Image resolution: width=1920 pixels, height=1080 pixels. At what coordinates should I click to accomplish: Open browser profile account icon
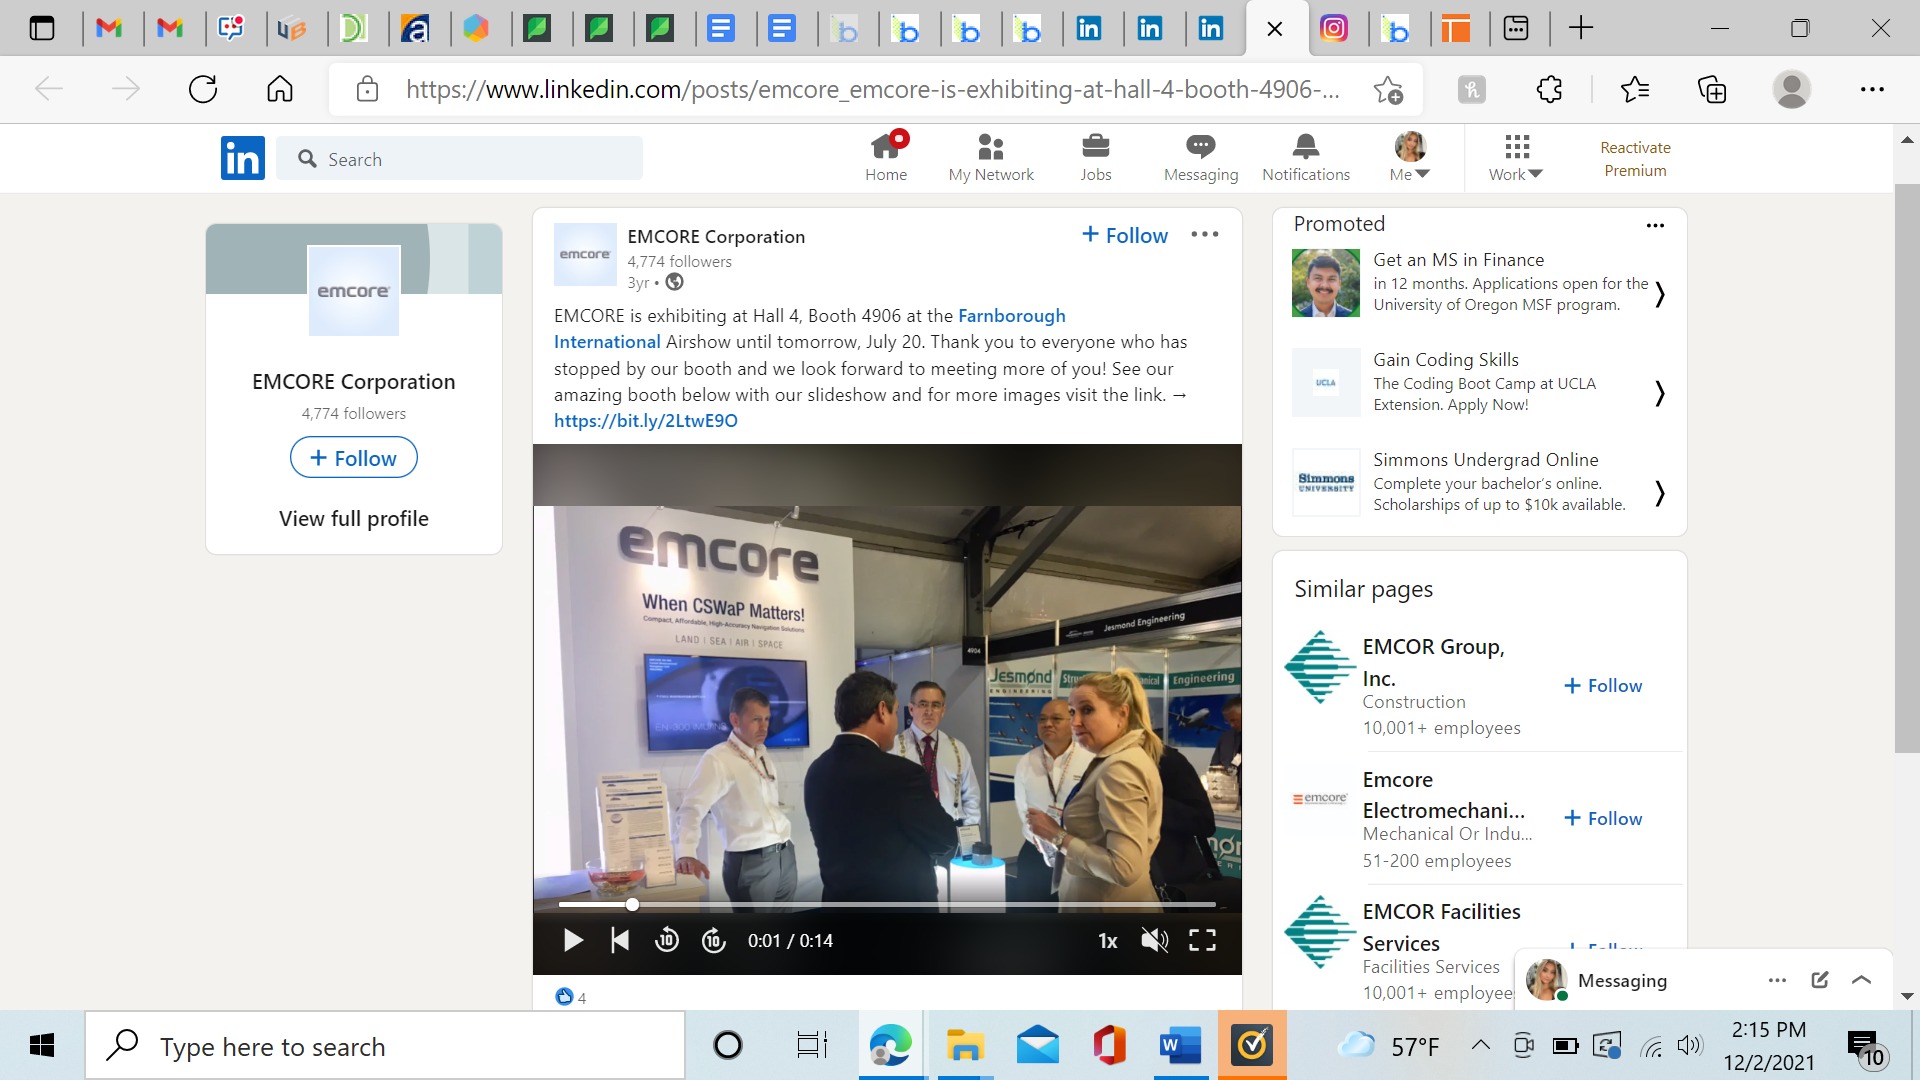[x=1791, y=90]
